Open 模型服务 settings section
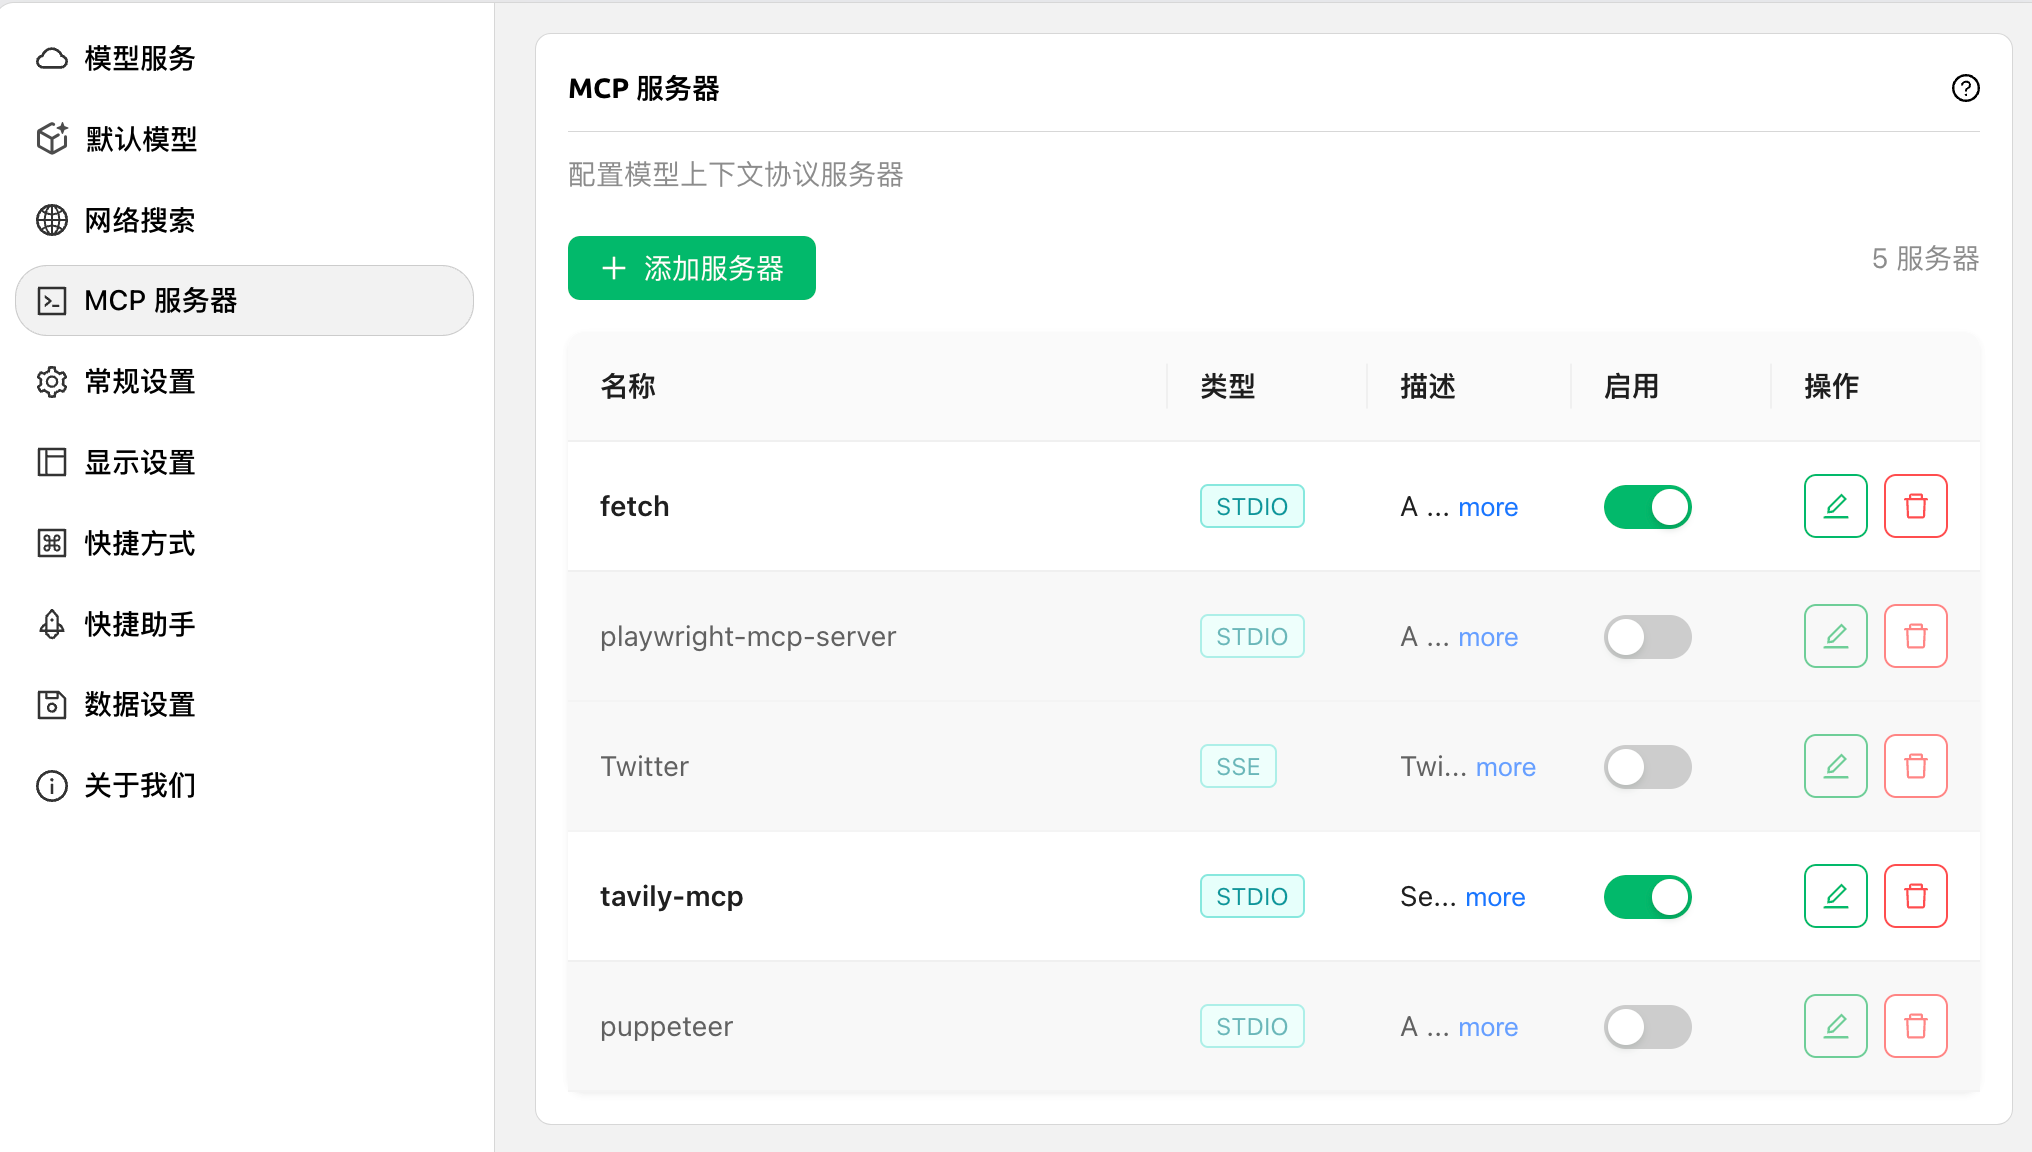The height and width of the screenshot is (1152, 2032). coord(244,58)
